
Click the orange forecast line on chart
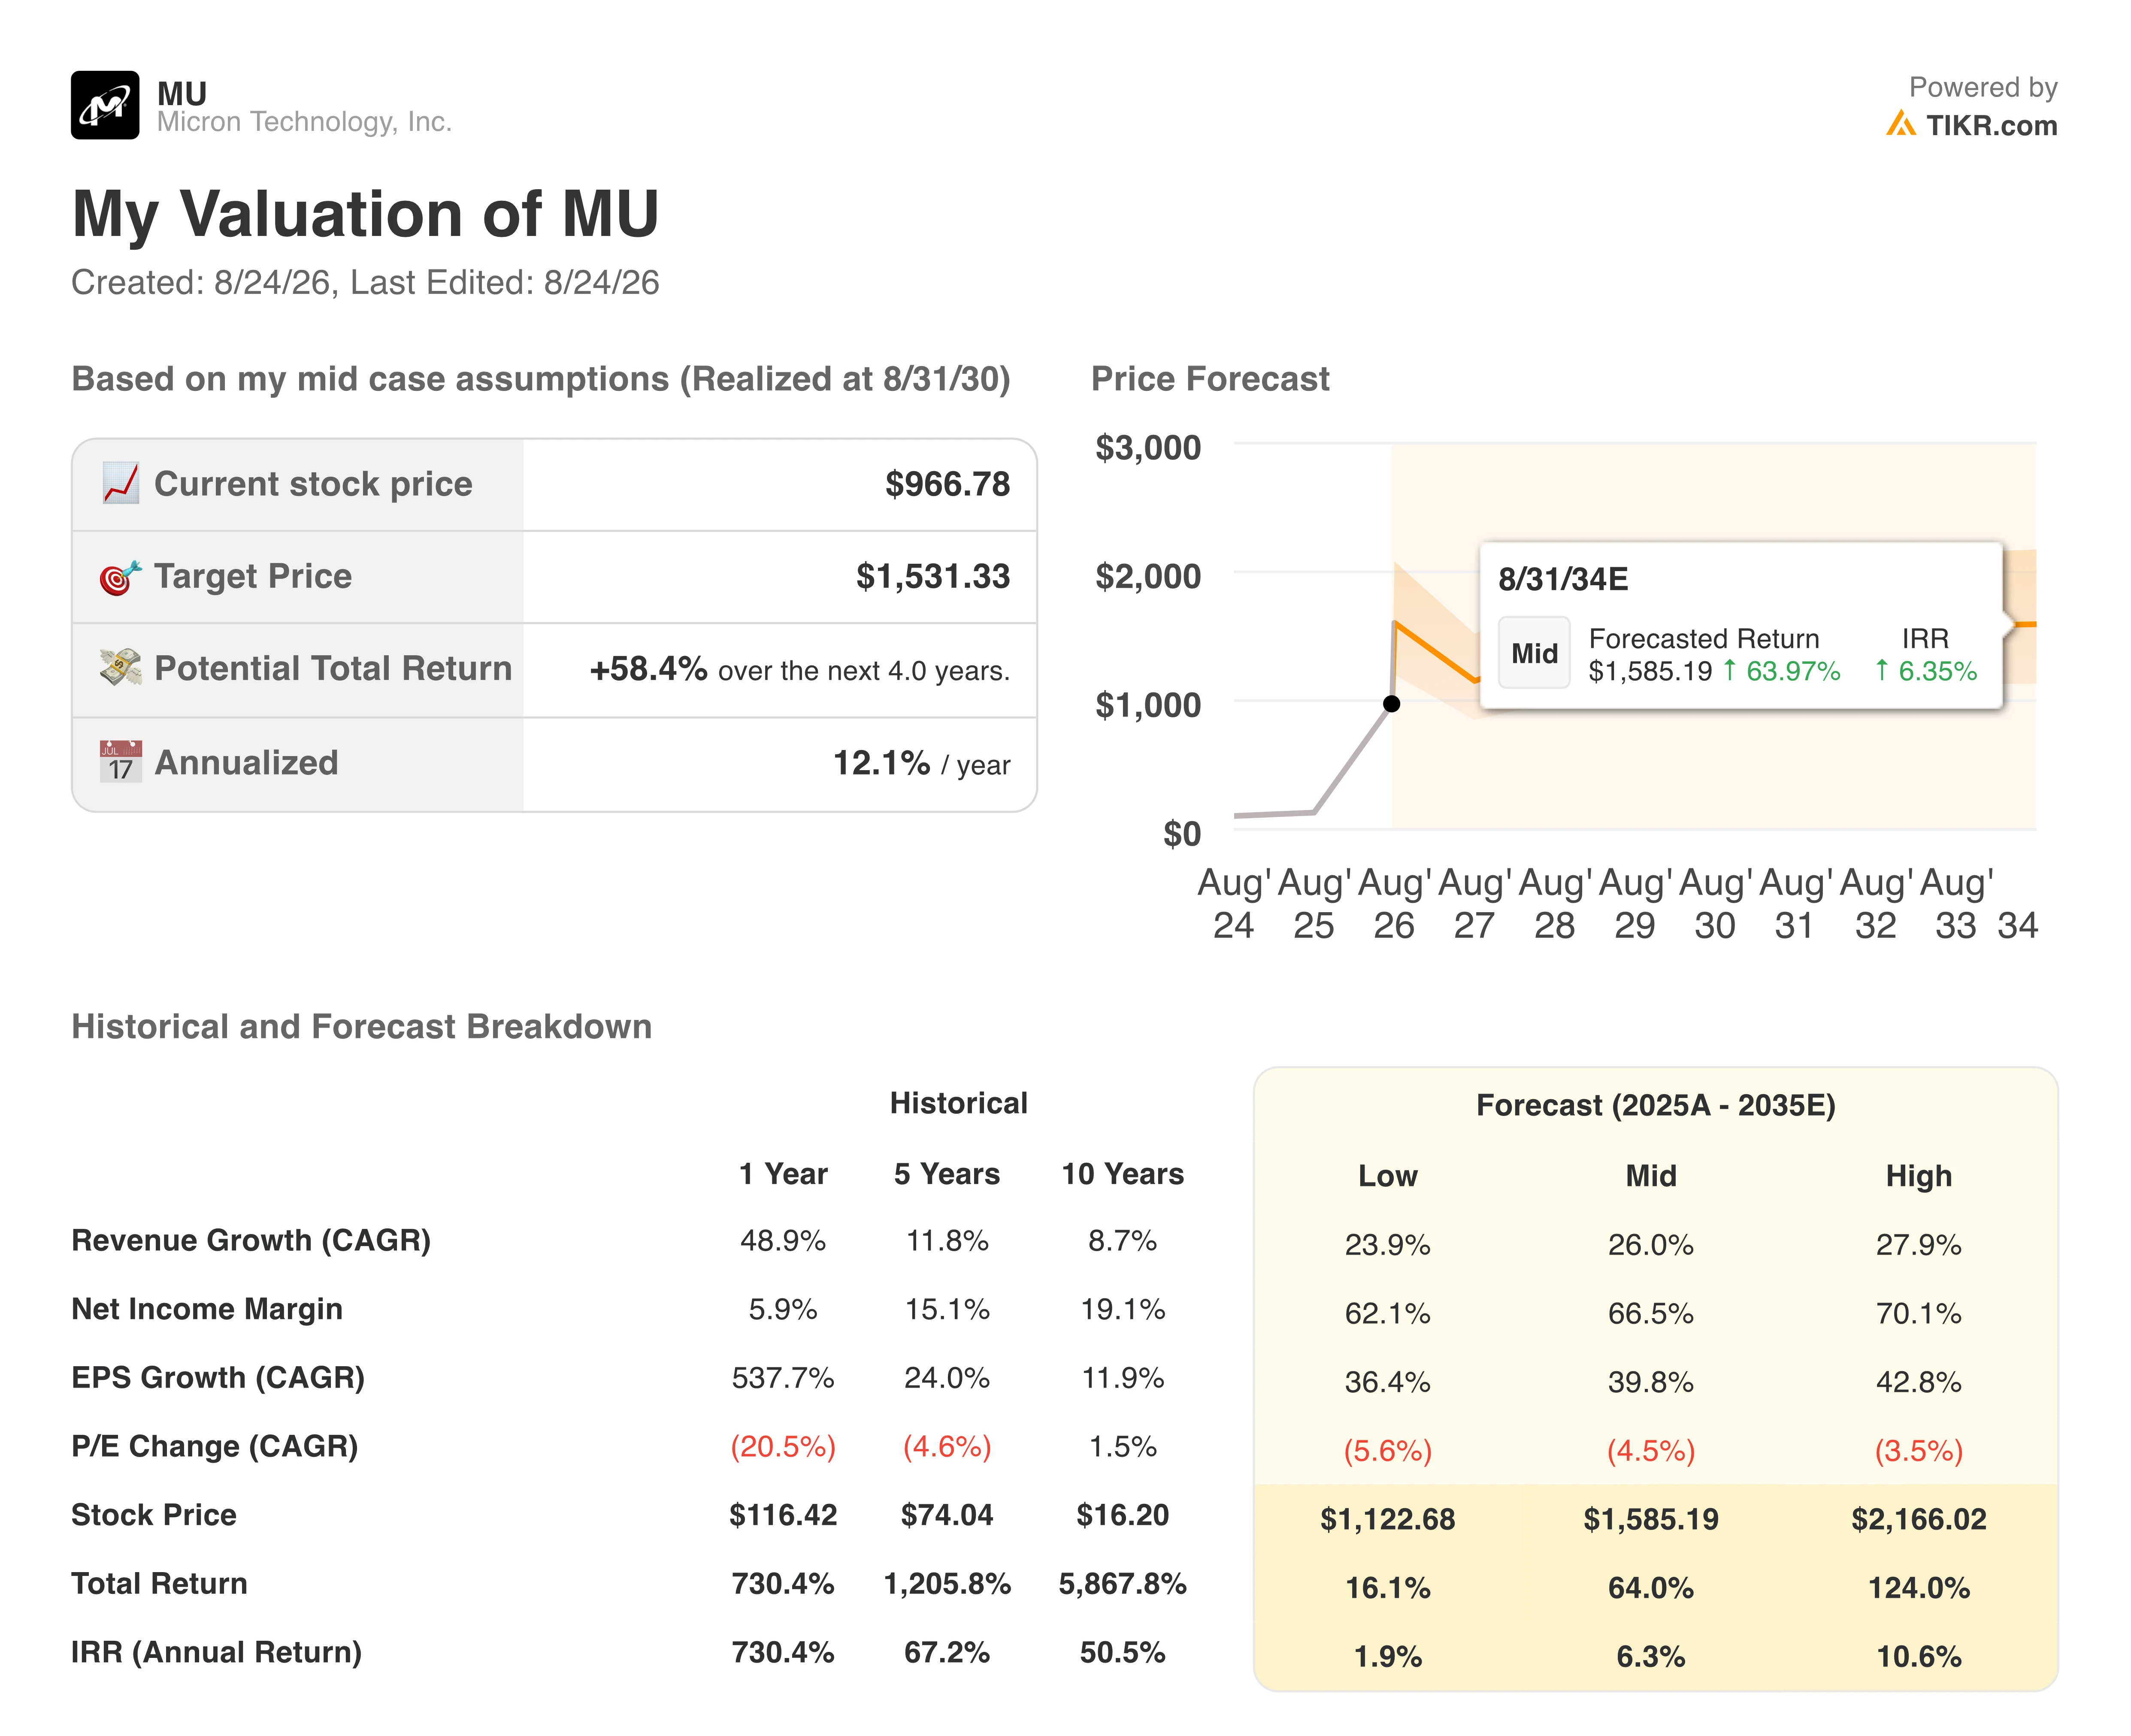(x=1435, y=652)
